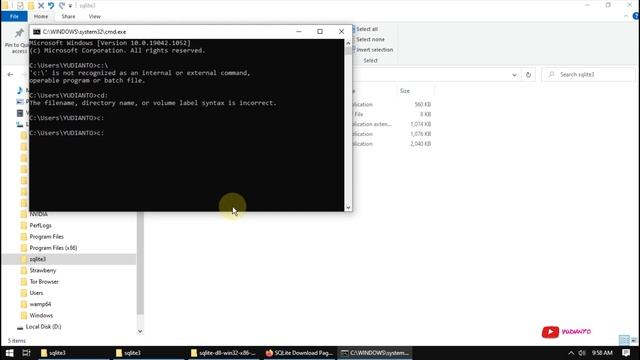Screen dimensions: 640x360
Task: Show hidden system tray icons
Action: point(571,353)
